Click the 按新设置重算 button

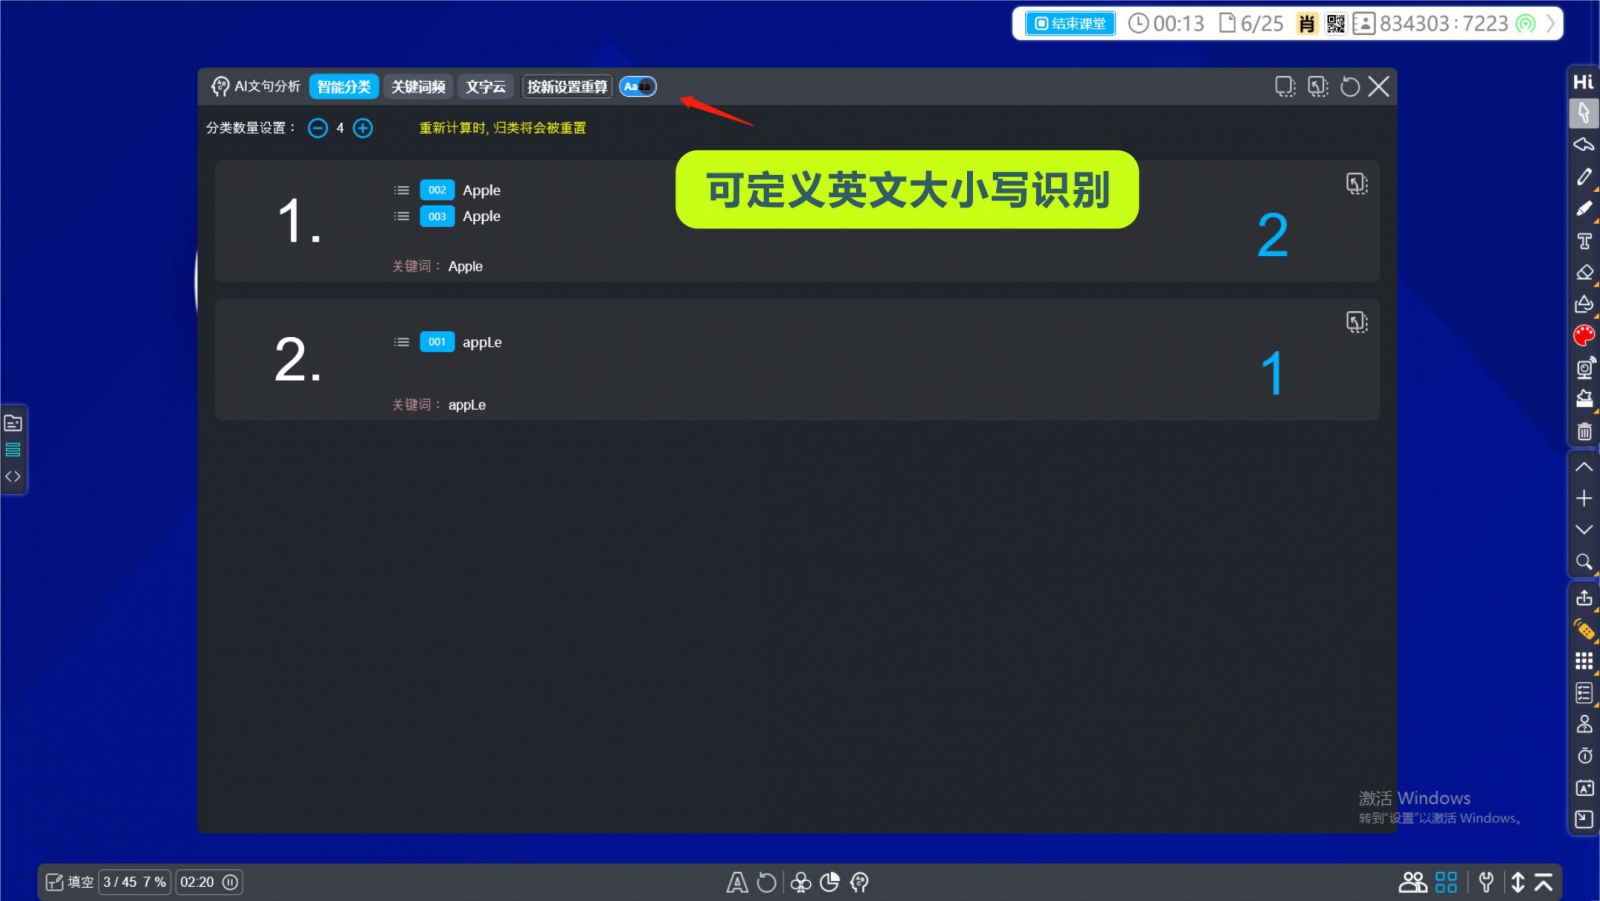tap(567, 87)
